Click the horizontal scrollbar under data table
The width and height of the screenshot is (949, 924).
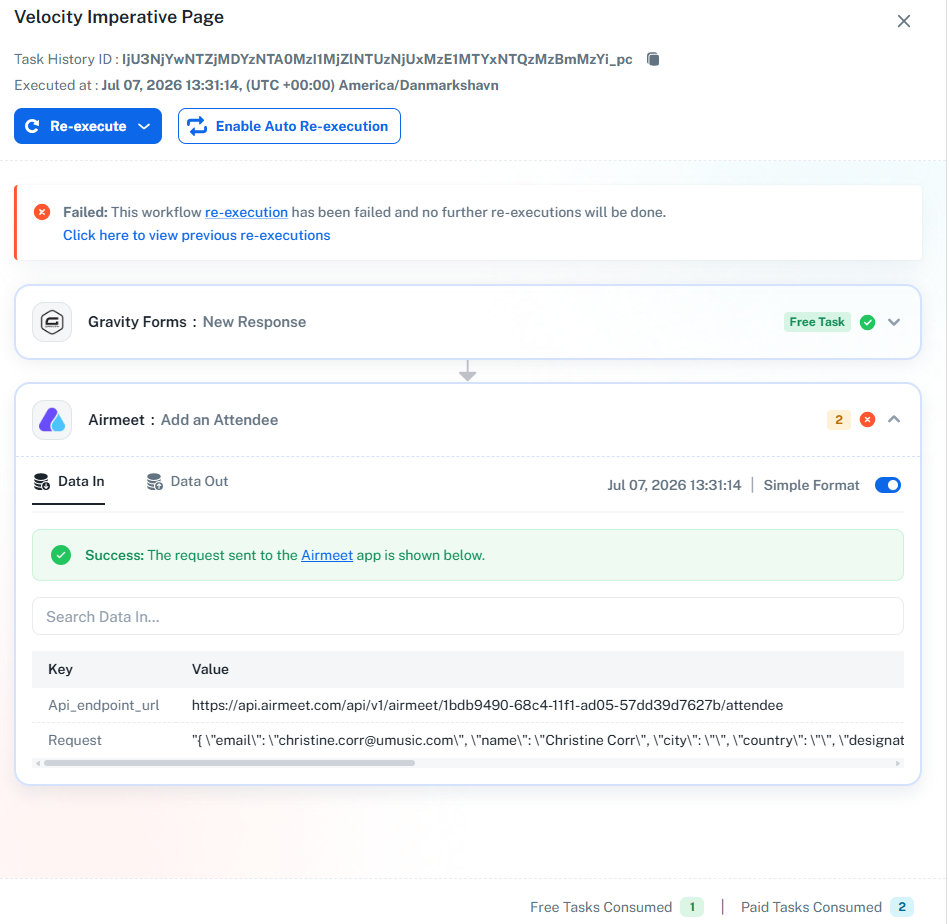point(229,763)
